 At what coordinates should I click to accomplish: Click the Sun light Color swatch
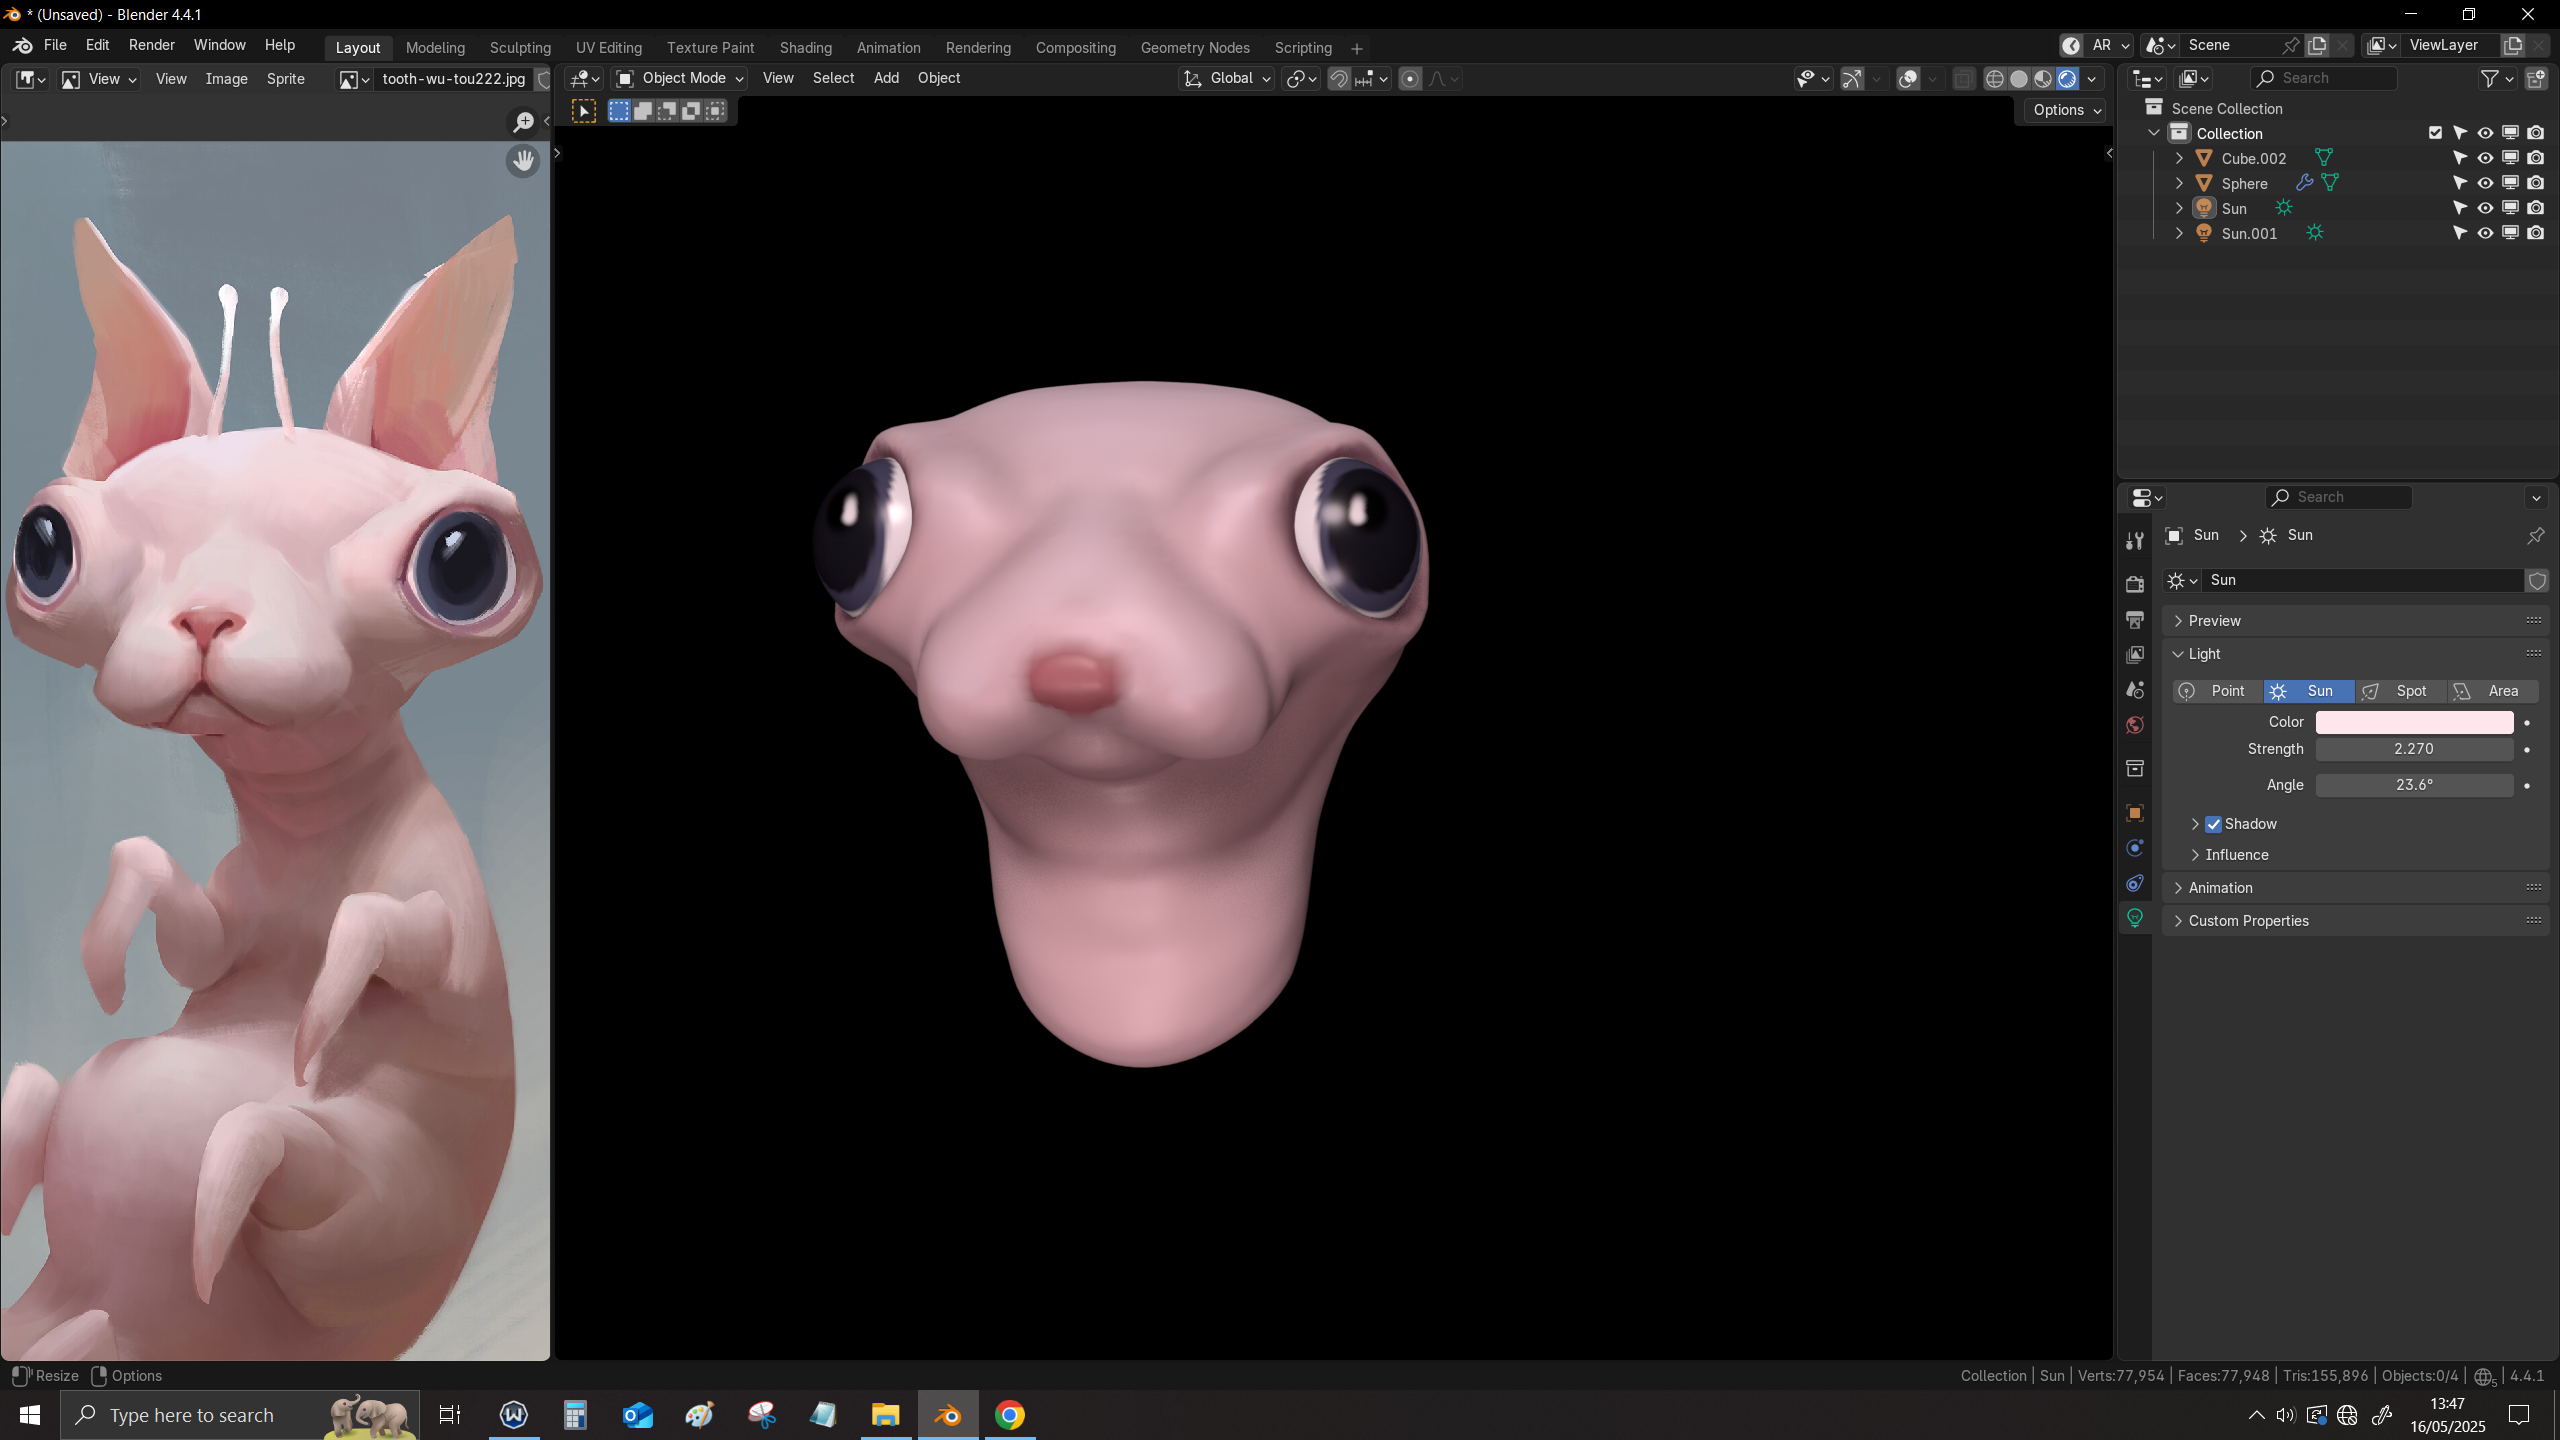2414,722
